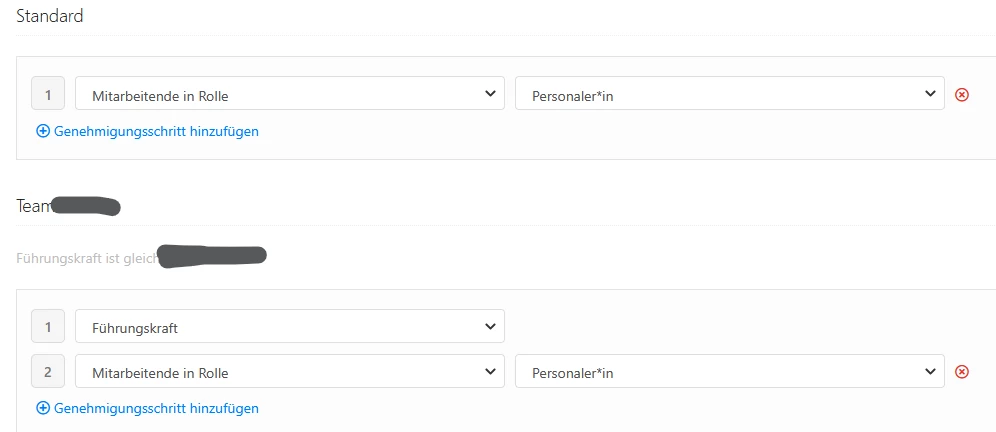Click chevron of Team's Mitarbeitende in Rolle field
This screenshot has height=432, width=996.
(489, 372)
